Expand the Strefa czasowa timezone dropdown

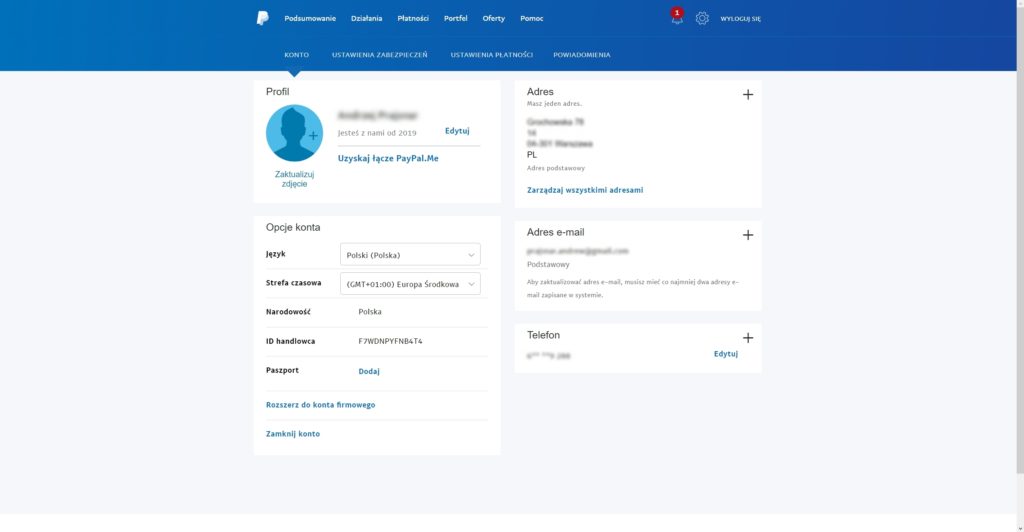coord(410,284)
